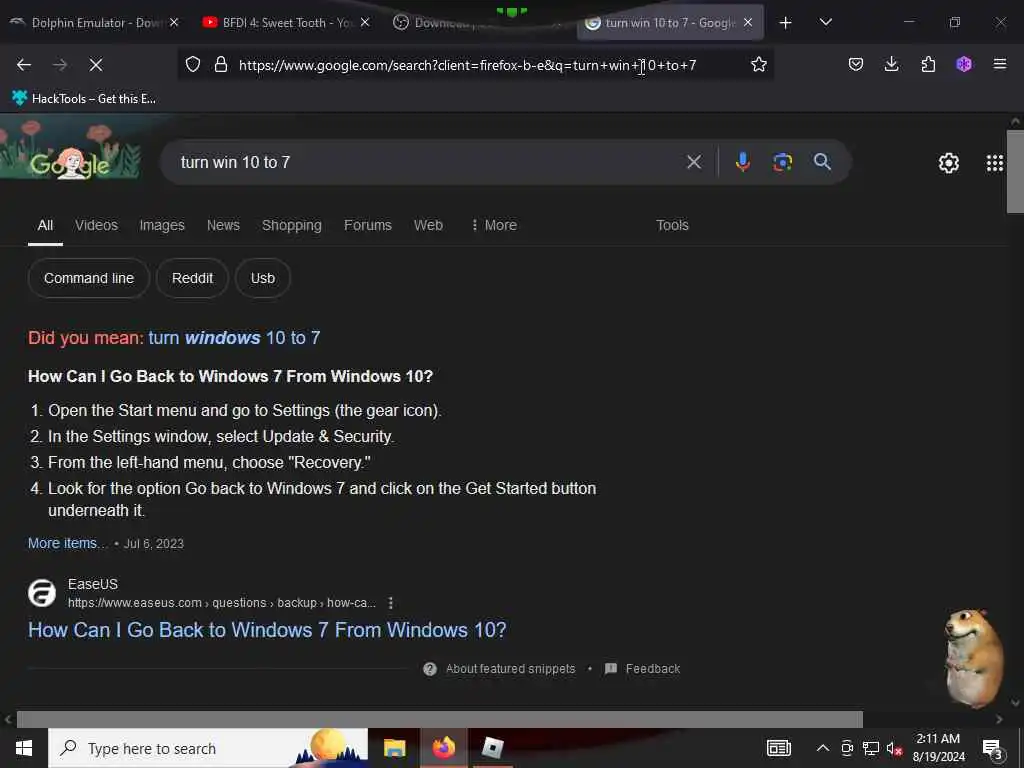Screen dimensions: 1024x768
Task: Show hidden system tray icons
Action: pos(823,748)
